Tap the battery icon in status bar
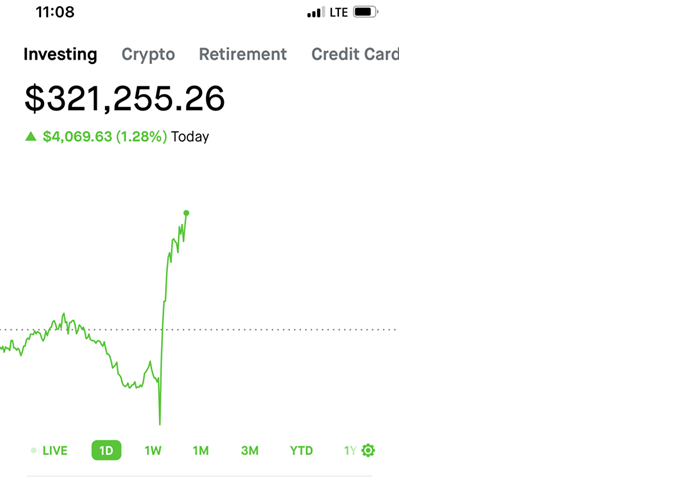 [x=366, y=12]
